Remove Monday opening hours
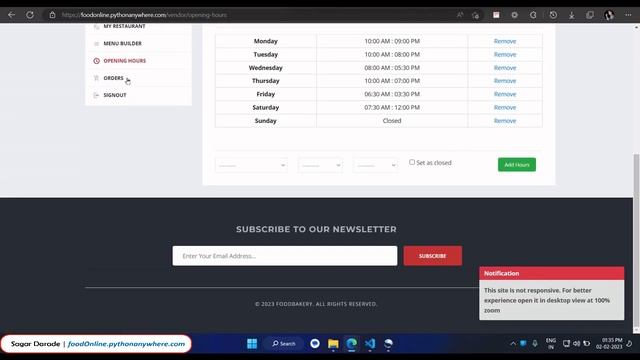This screenshot has height=360, width=640. tap(505, 41)
